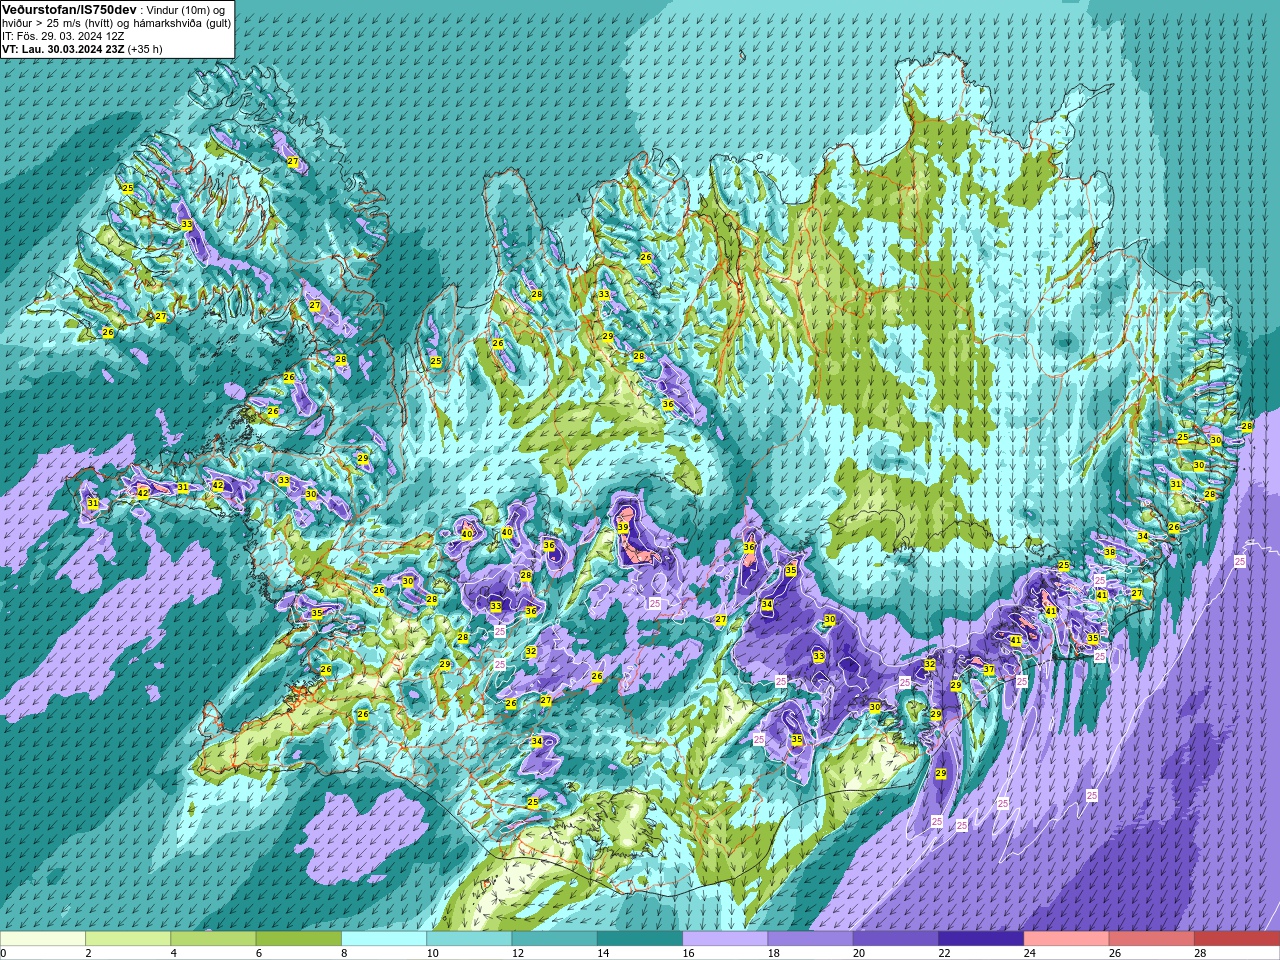1280x960 pixels.
Task: Click the '(+35 h)' forecast offset text
Action: [x=145, y=49]
